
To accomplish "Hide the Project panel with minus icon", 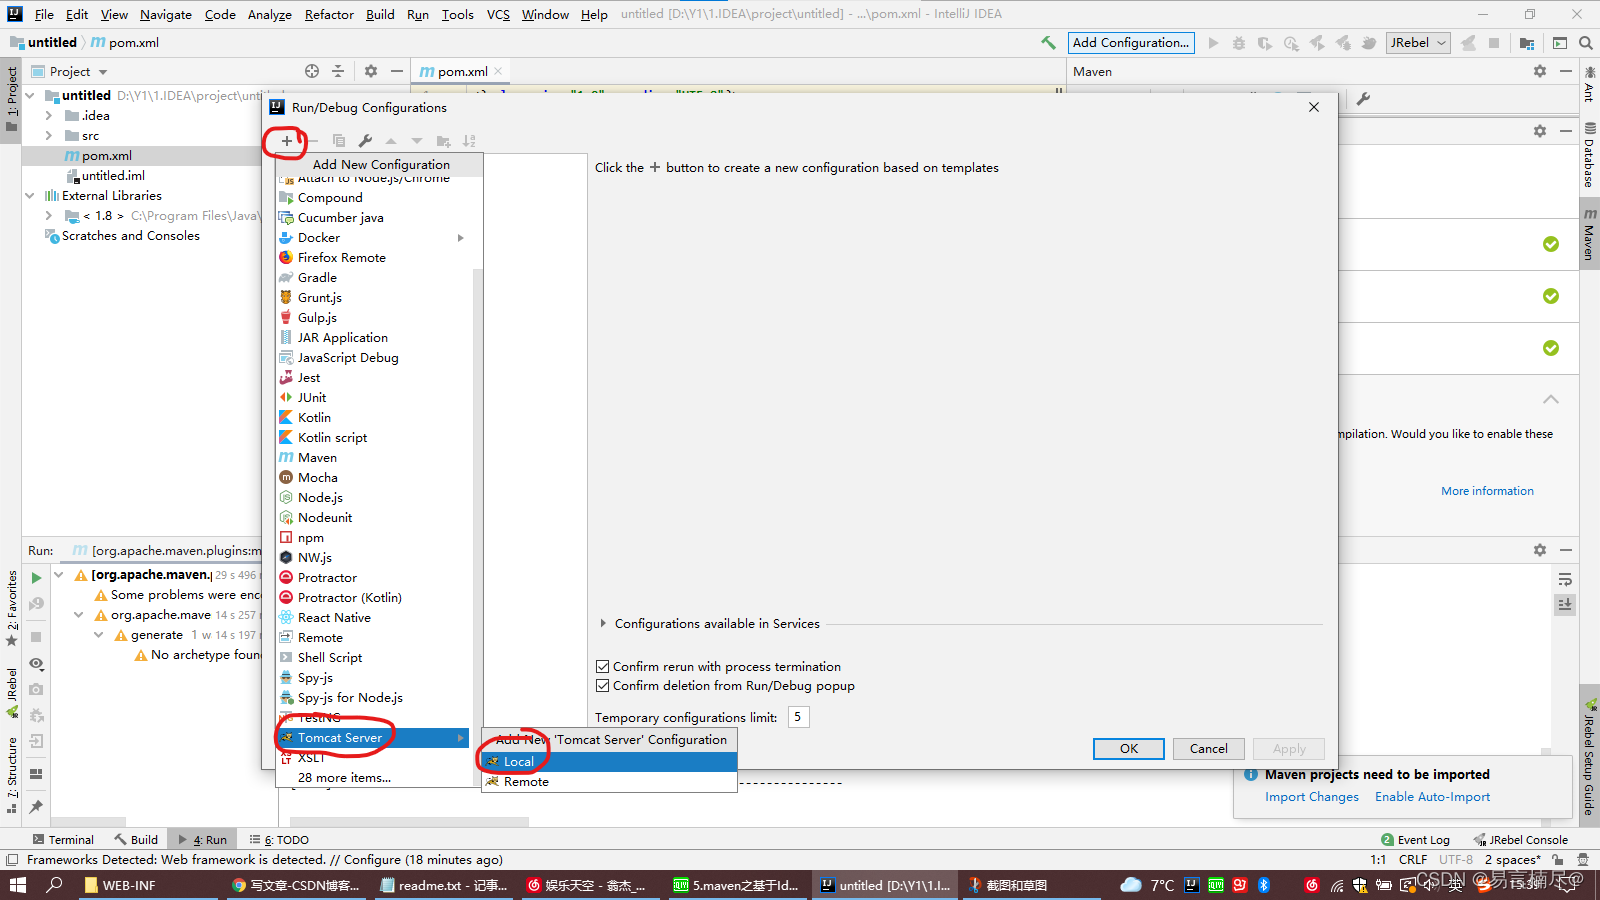I will pyautogui.click(x=397, y=71).
